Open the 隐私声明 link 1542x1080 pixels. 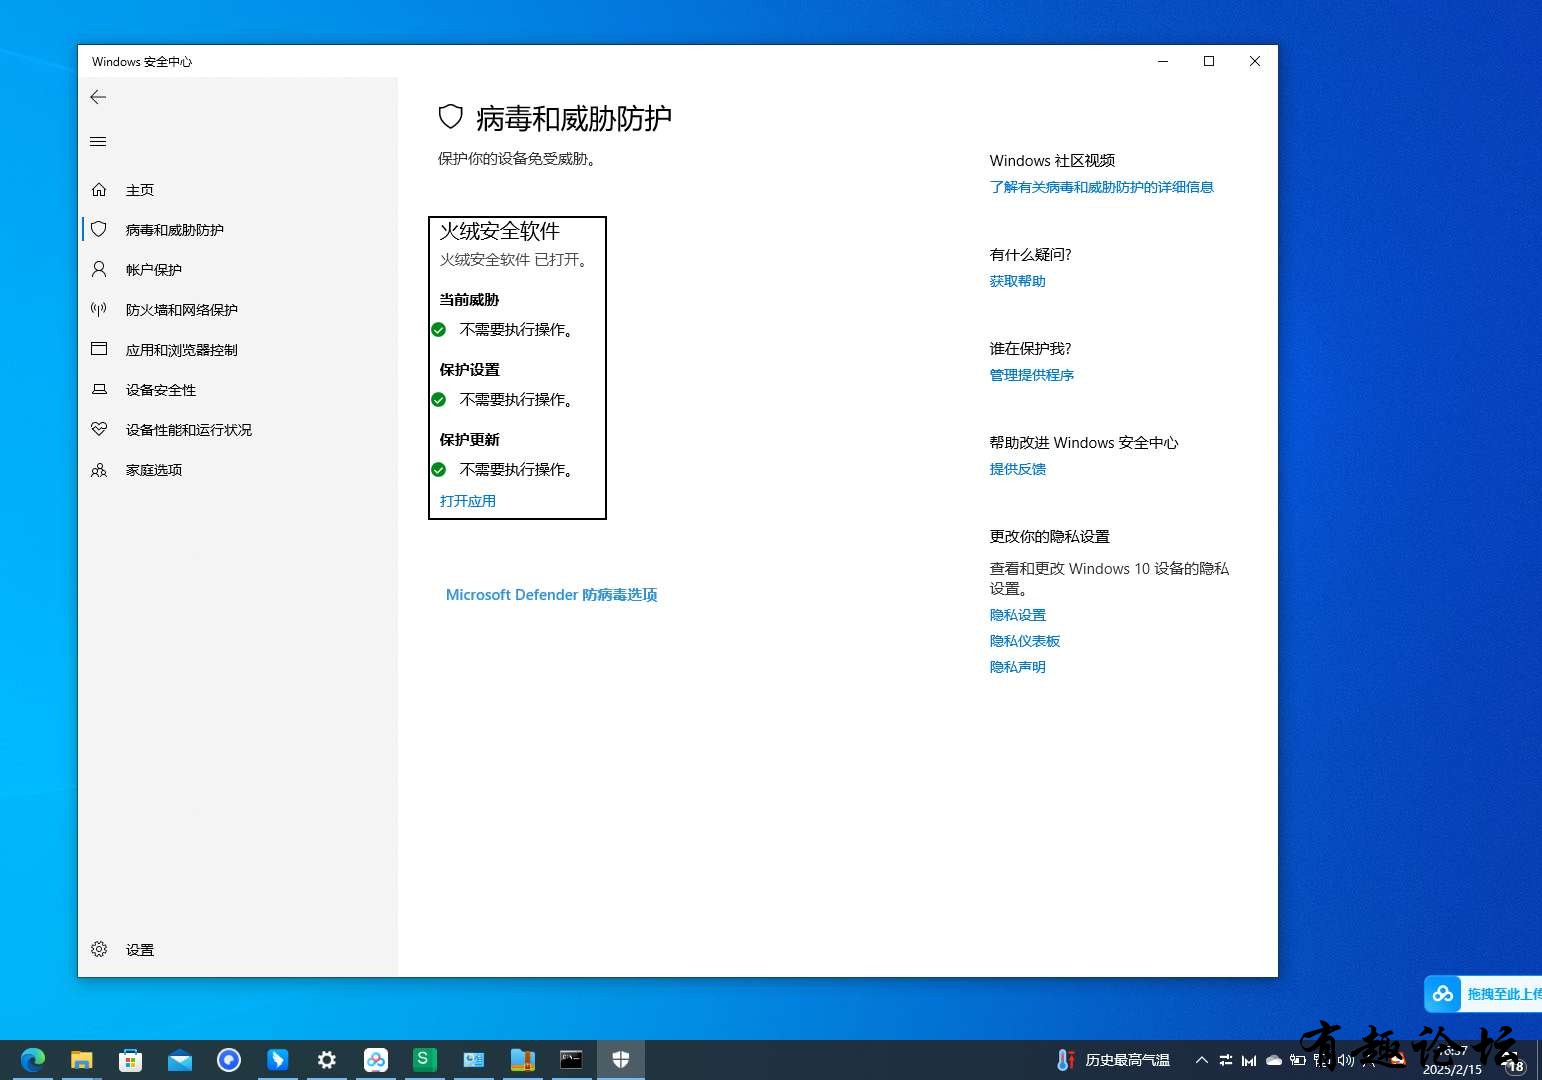pos(1018,667)
